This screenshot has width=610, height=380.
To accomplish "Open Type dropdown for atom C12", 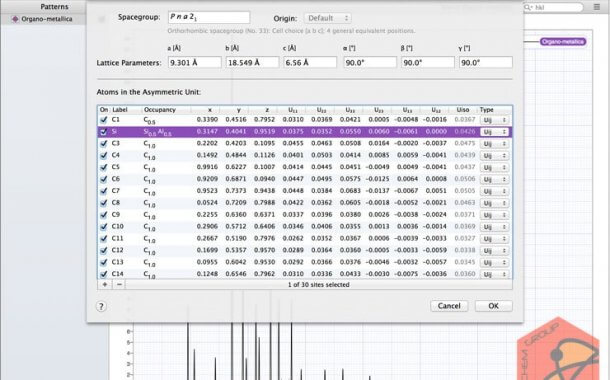I will click(x=494, y=251).
